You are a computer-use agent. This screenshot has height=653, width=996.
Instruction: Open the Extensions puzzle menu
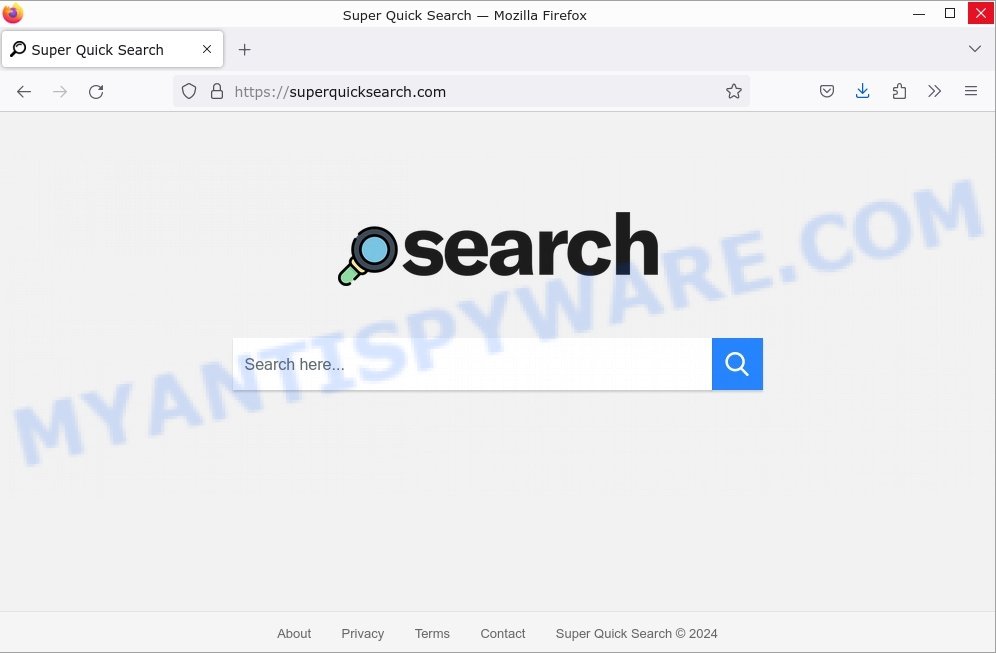899,91
